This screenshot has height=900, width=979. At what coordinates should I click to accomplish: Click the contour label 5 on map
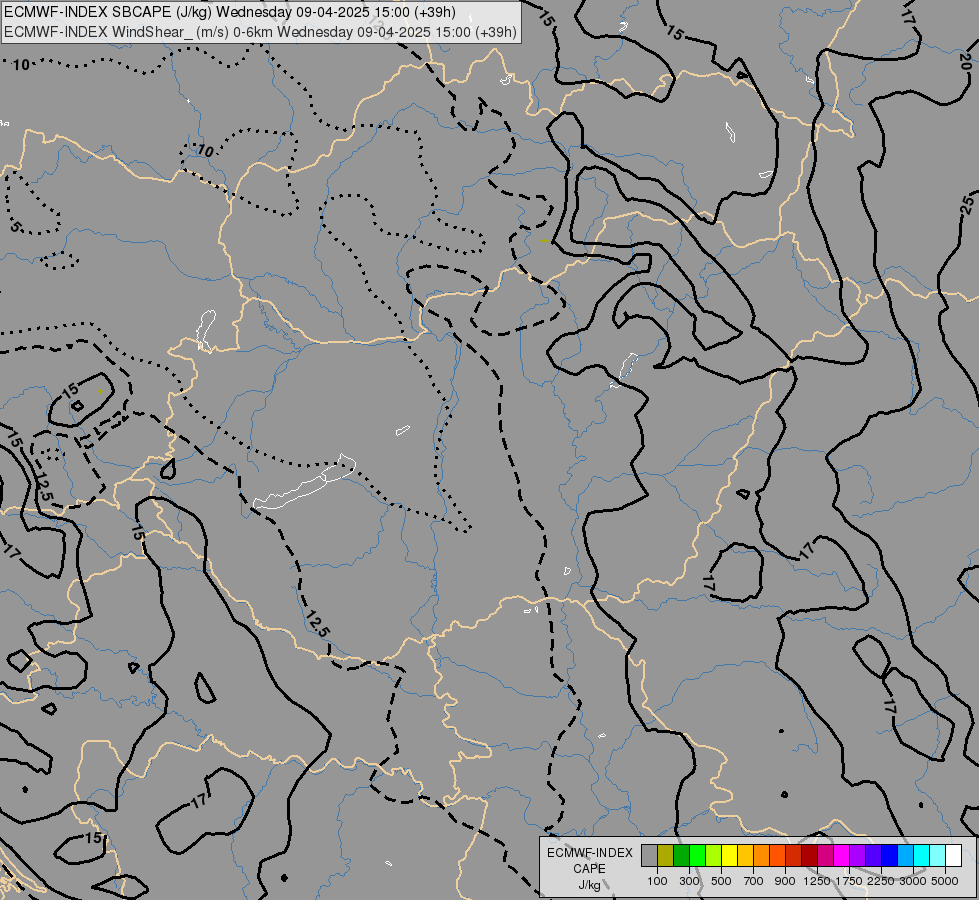(16, 227)
